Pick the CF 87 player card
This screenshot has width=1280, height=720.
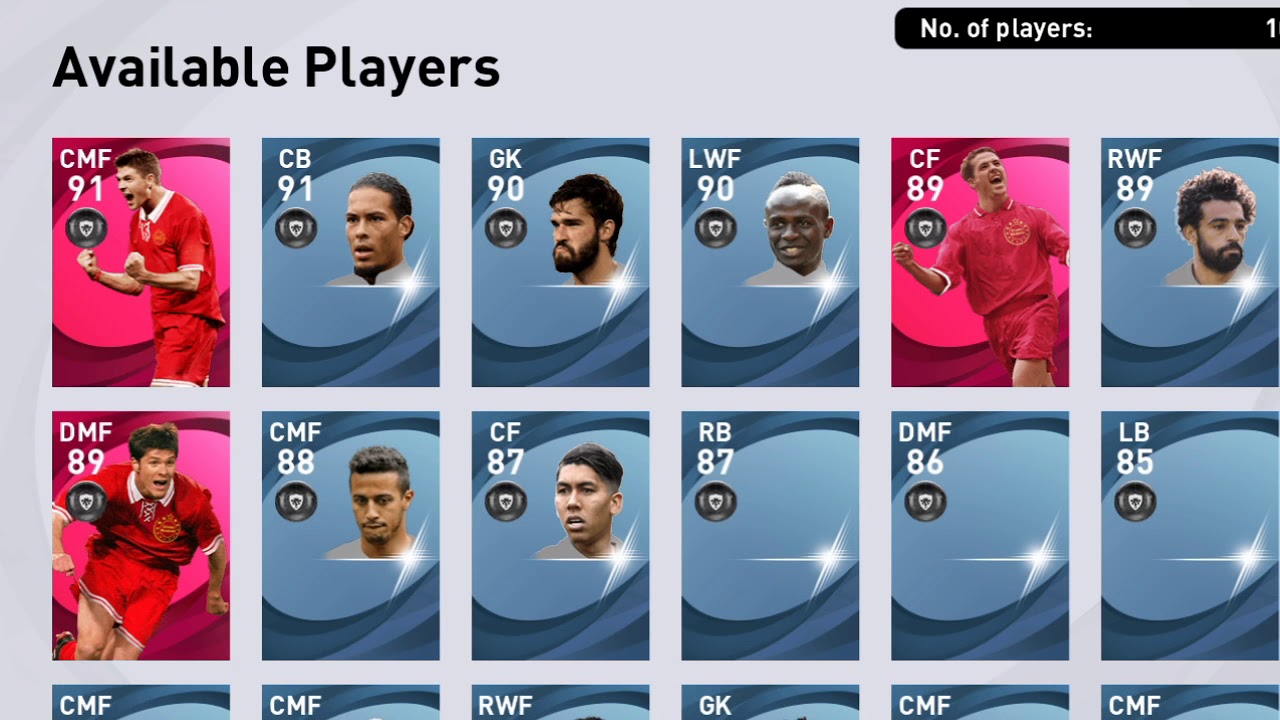pos(561,536)
